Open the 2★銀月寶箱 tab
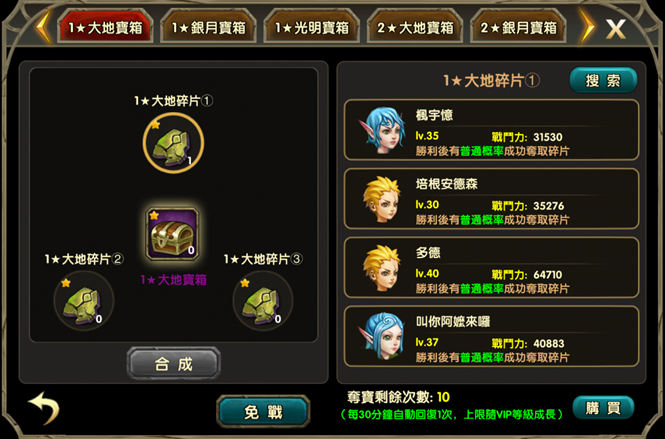665x439 pixels. click(x=518, y=28)
